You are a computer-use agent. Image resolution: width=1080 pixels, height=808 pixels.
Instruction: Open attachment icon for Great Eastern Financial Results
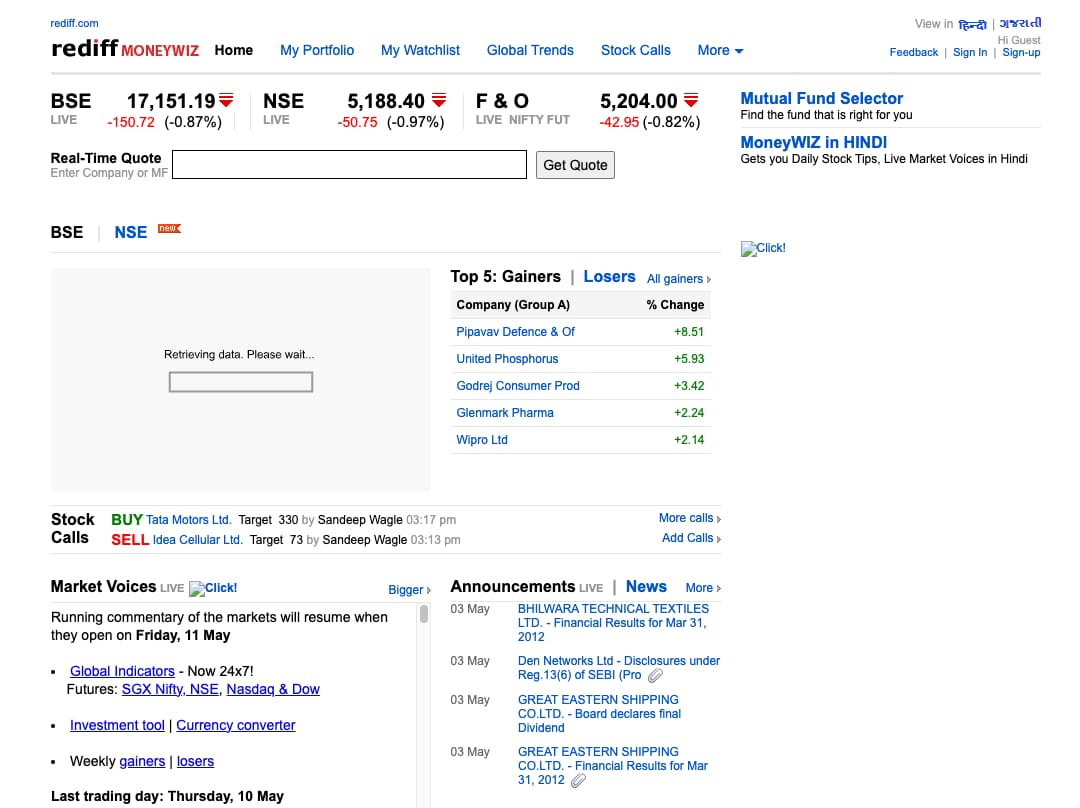pos(578,780)
